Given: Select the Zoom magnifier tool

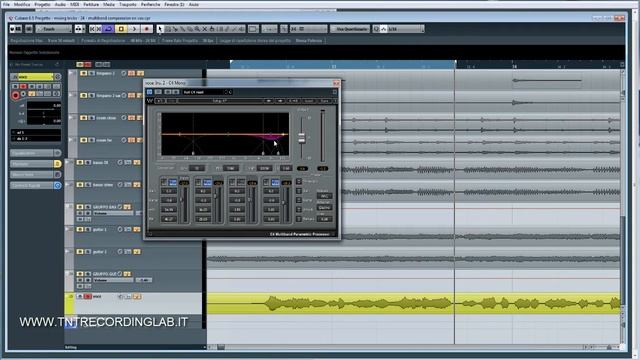Looking at the screenshot, I should [x=197, y=29].
